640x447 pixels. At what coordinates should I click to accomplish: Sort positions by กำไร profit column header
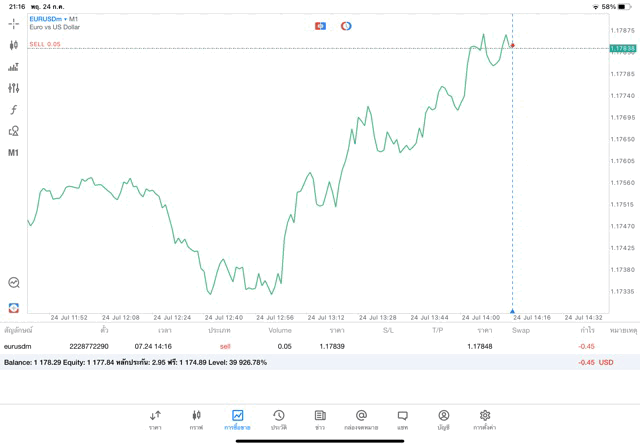587,329
